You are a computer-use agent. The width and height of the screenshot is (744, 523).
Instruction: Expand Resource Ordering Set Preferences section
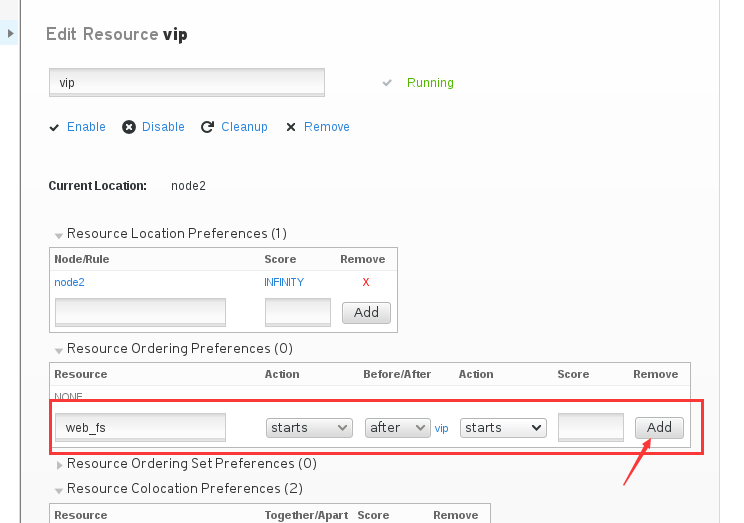tap(59, 465)
